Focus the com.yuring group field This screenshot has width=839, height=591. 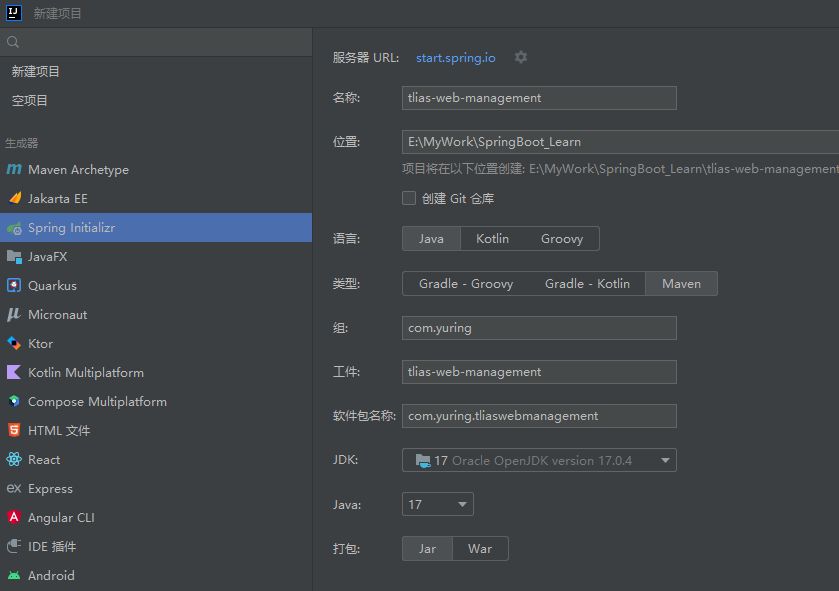539,328
